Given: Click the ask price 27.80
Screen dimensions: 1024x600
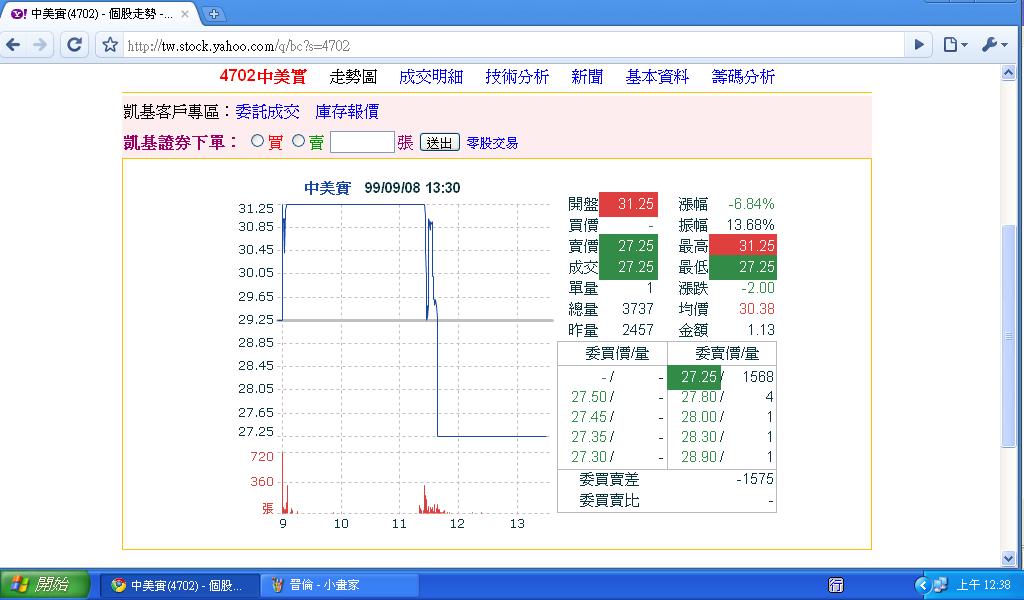Looking at the screenshot, I should 698,397.
